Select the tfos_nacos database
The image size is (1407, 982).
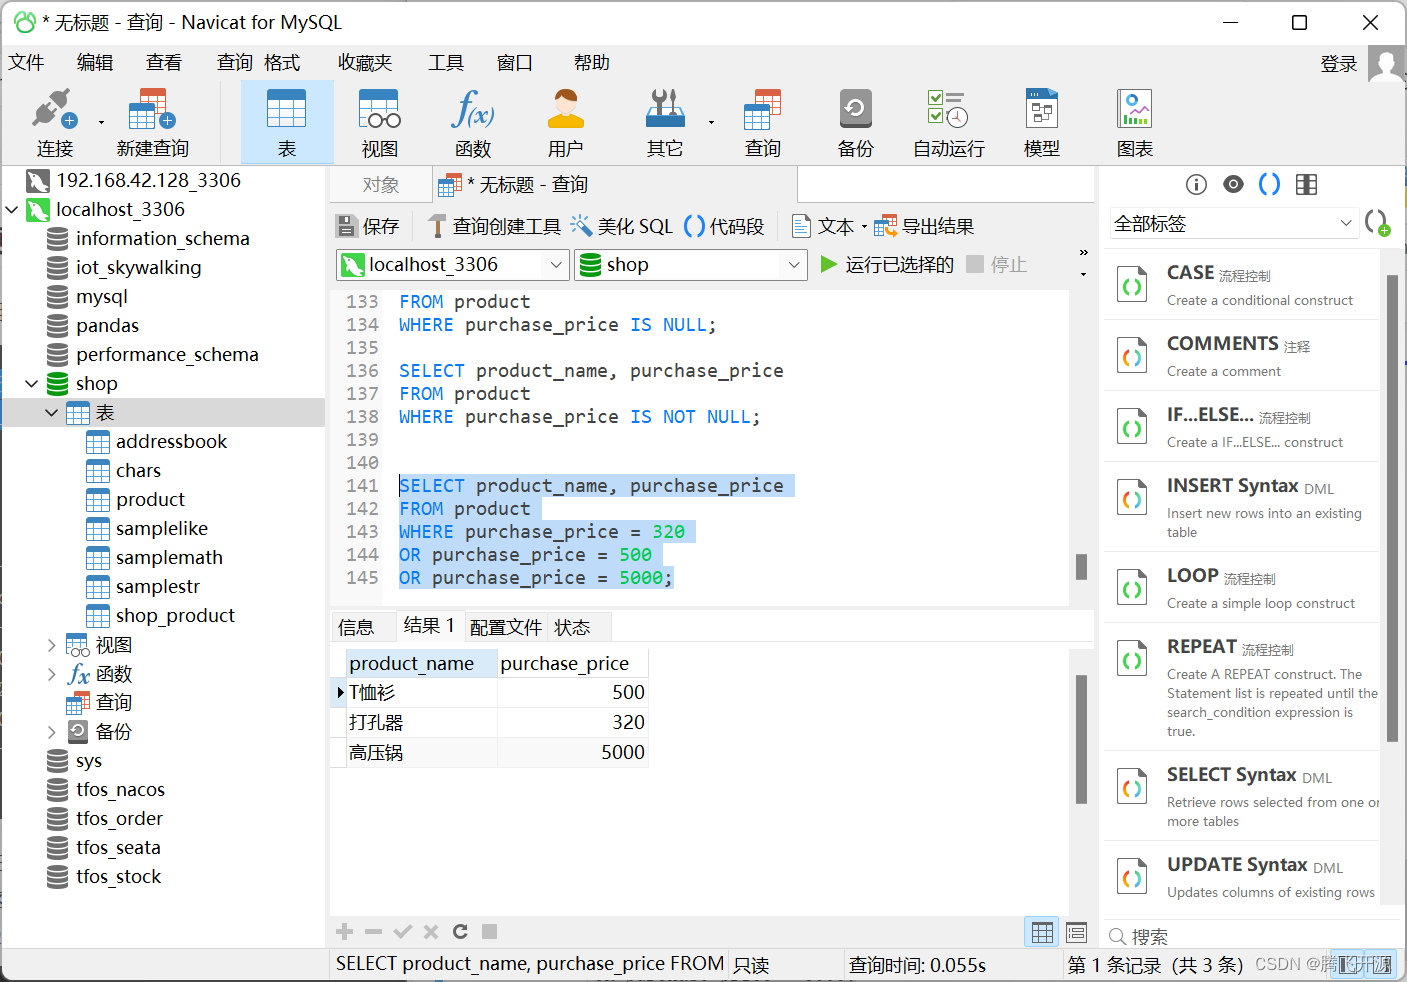coord(120,790)
